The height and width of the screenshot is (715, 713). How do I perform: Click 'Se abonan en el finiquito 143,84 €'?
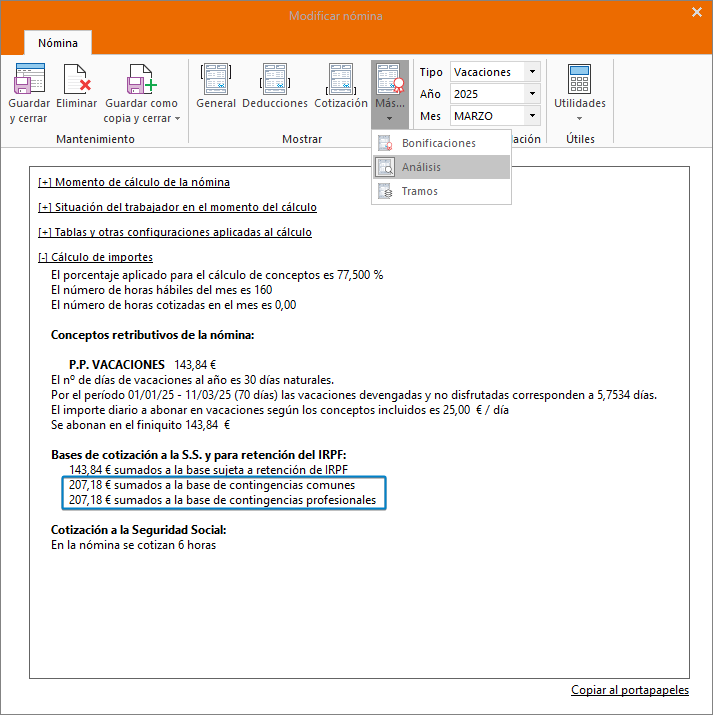coord(140,425)
